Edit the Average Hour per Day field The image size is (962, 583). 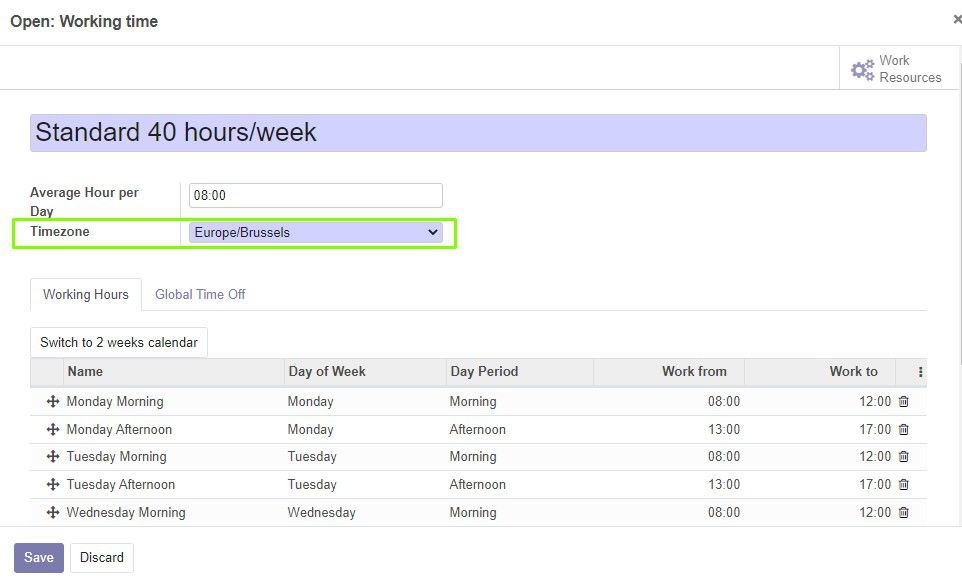(315, 195)
